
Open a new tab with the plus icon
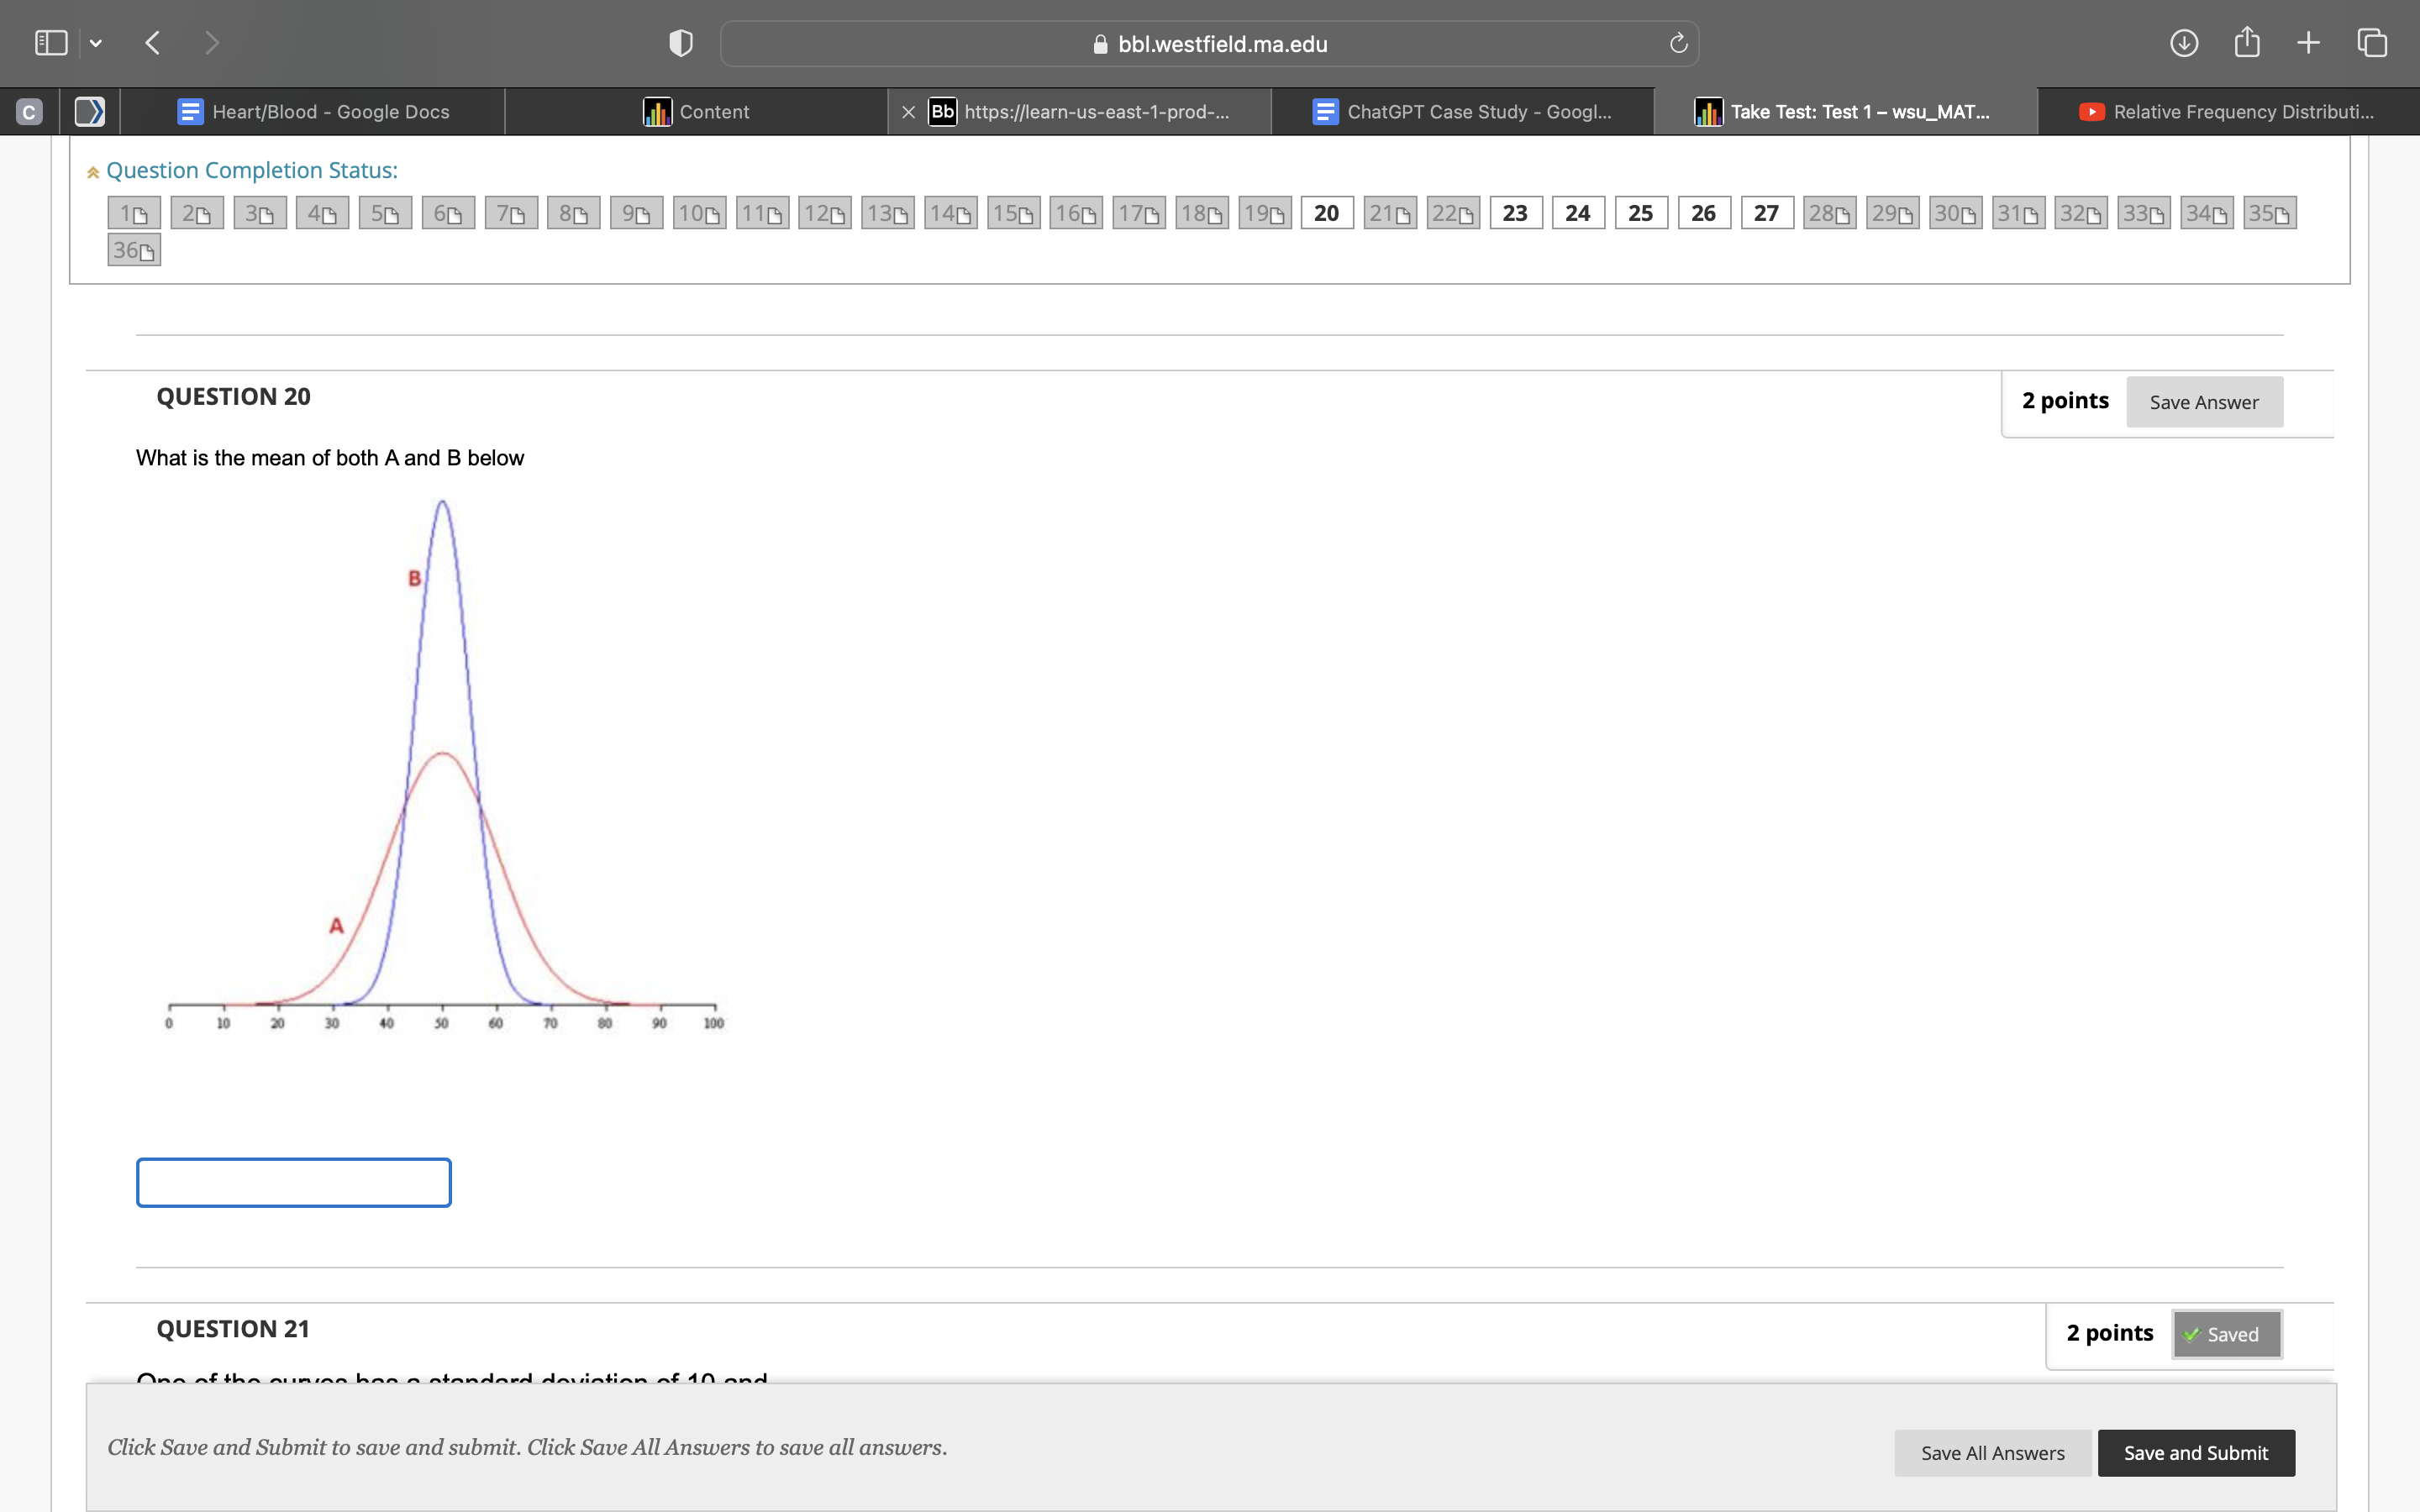click(x=2308, y=43)
